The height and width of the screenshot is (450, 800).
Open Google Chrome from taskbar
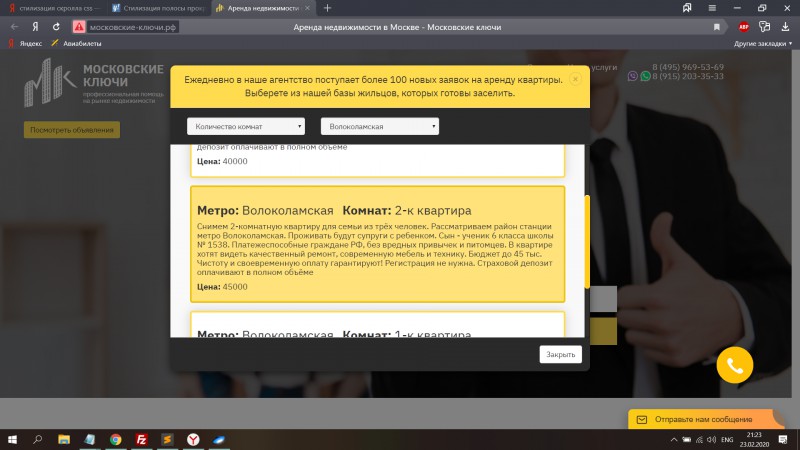pos(116,439)
